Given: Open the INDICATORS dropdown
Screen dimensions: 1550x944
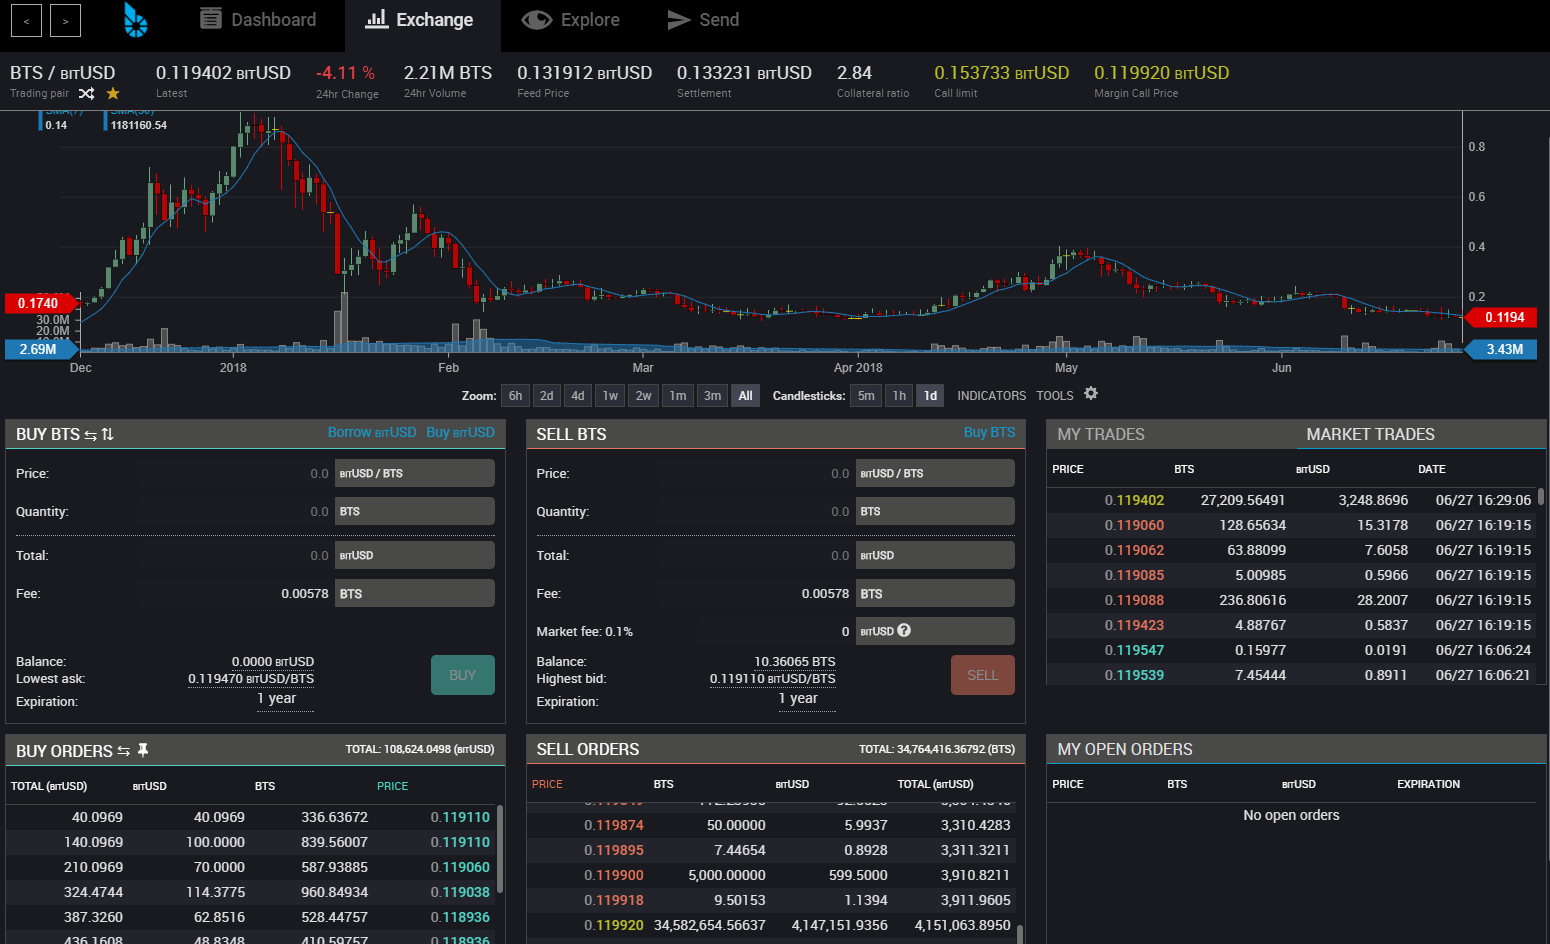Looking at the screenshot, I should coord(991,396).
